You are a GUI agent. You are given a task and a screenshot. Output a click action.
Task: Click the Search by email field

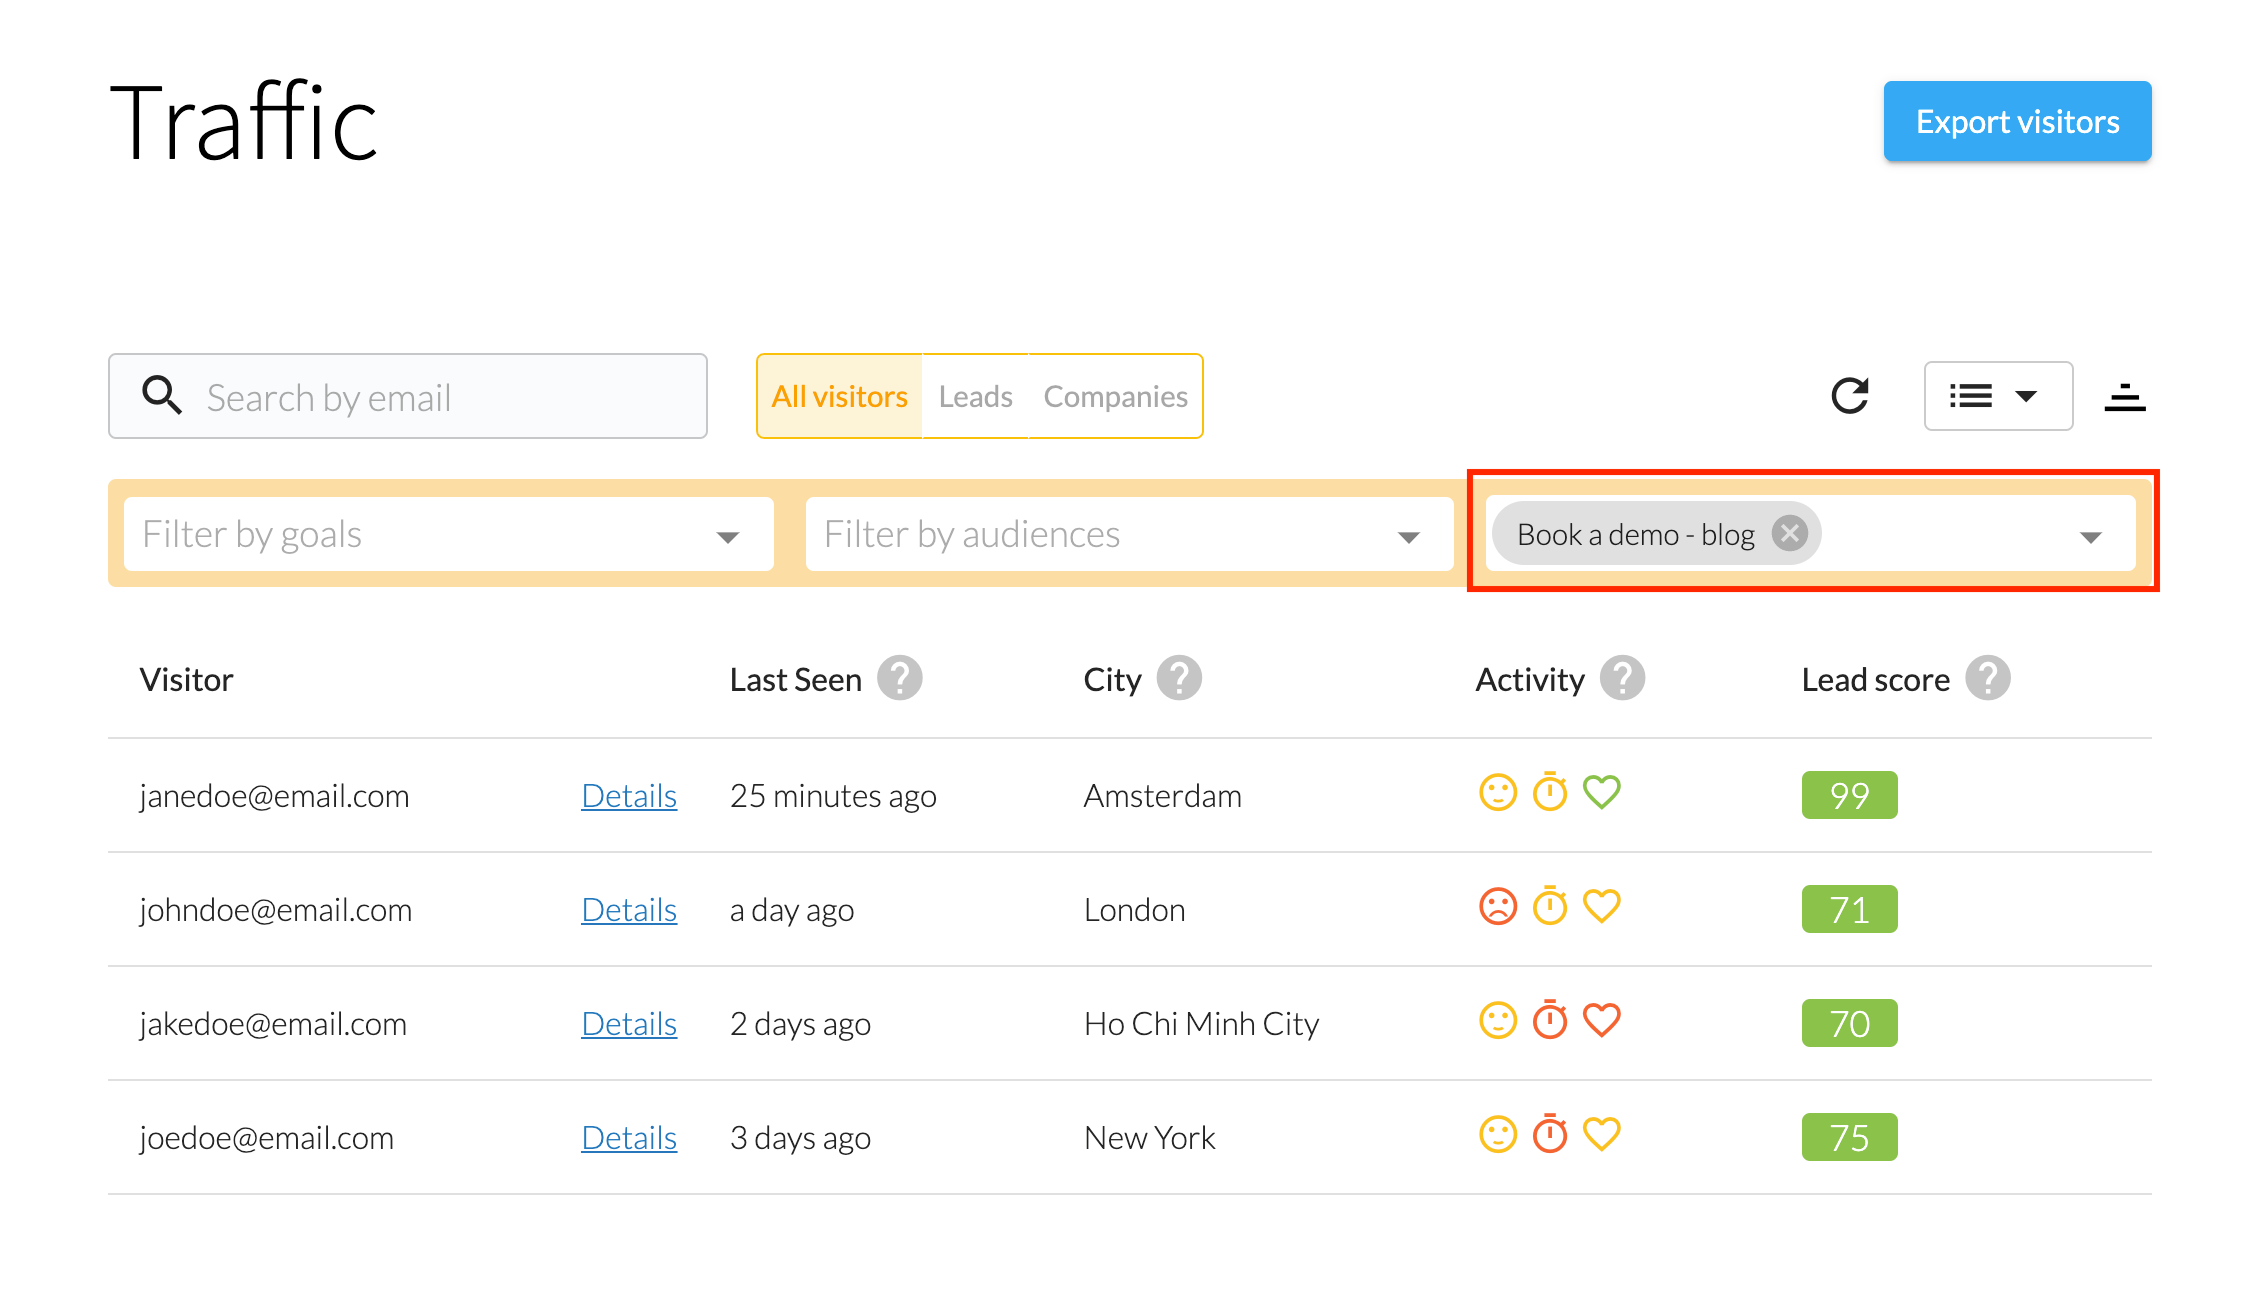pos(440,397)
